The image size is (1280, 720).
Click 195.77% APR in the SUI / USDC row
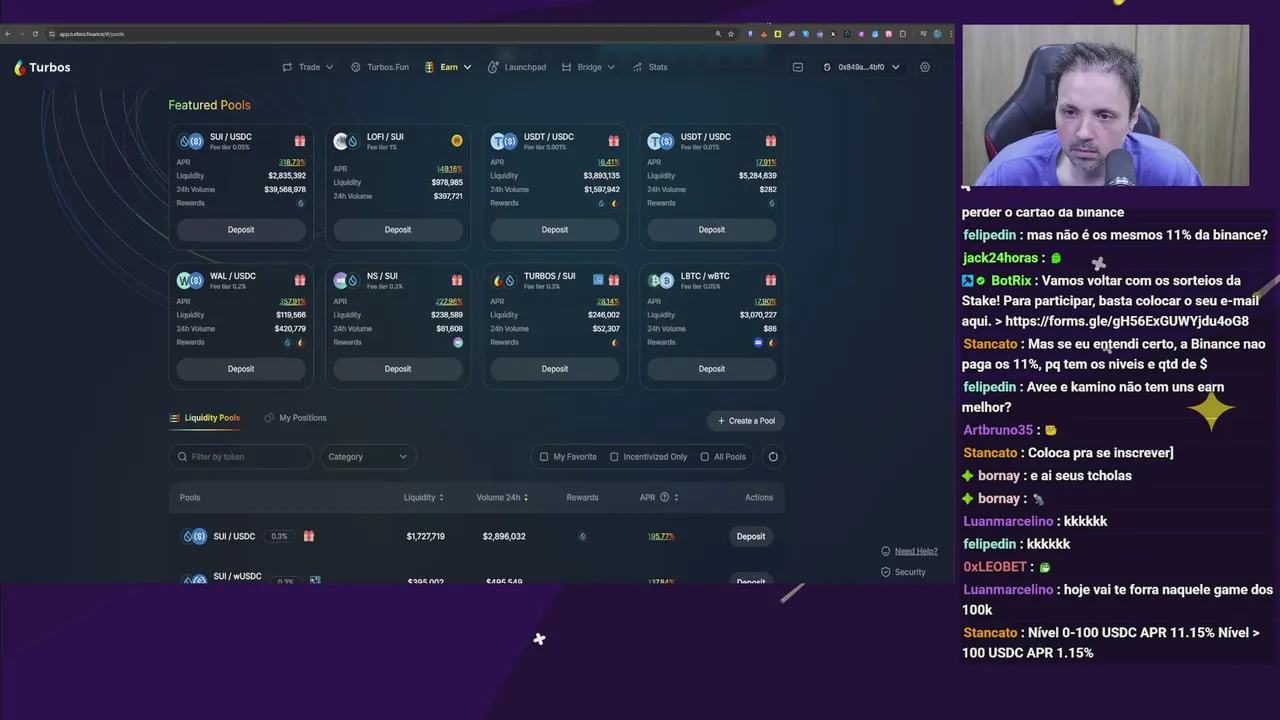click(661, 537)
